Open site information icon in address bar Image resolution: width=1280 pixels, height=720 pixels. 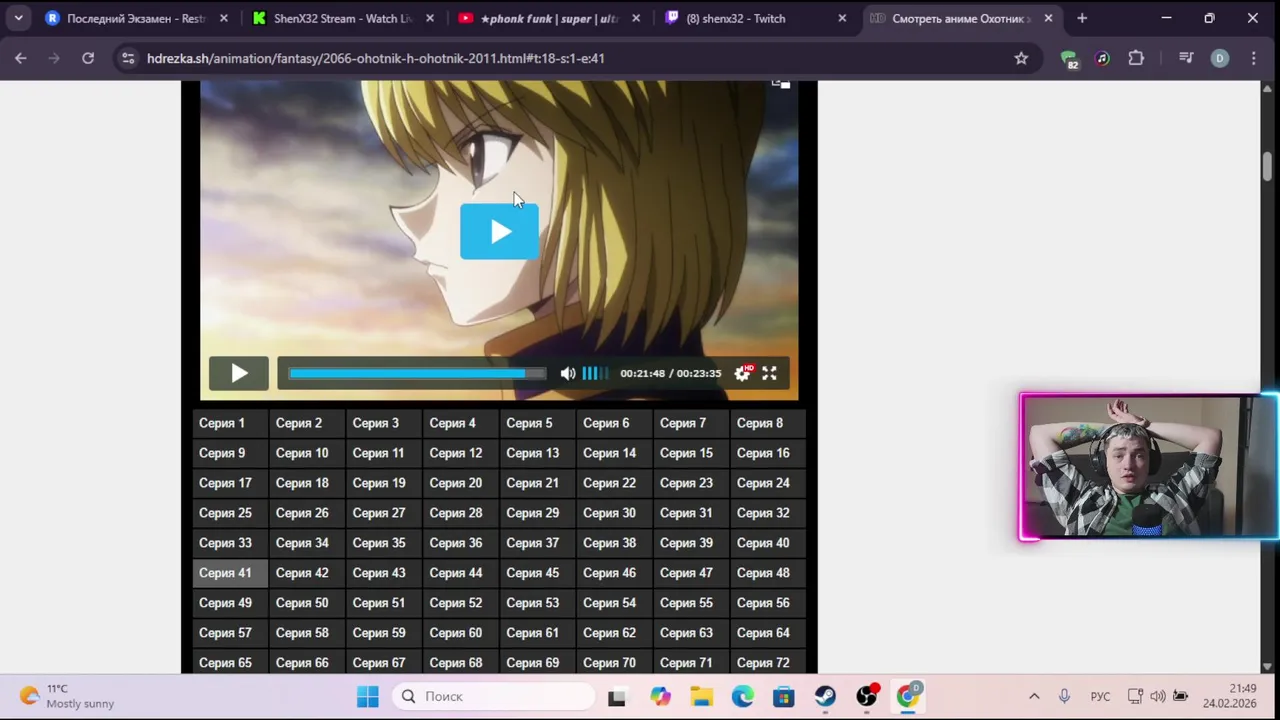[x=128, y=58]
